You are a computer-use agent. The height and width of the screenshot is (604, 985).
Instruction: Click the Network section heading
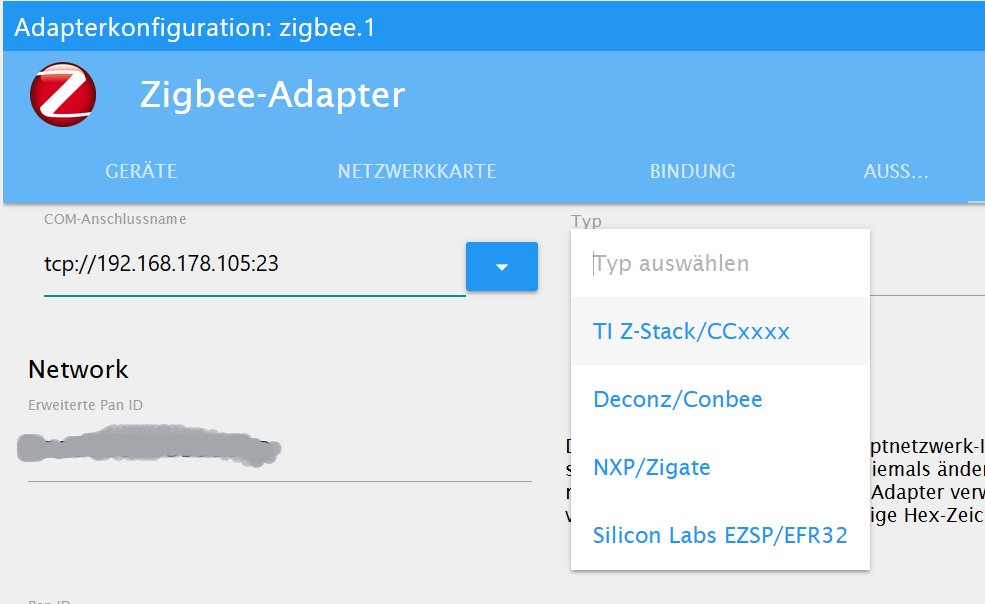78,369
